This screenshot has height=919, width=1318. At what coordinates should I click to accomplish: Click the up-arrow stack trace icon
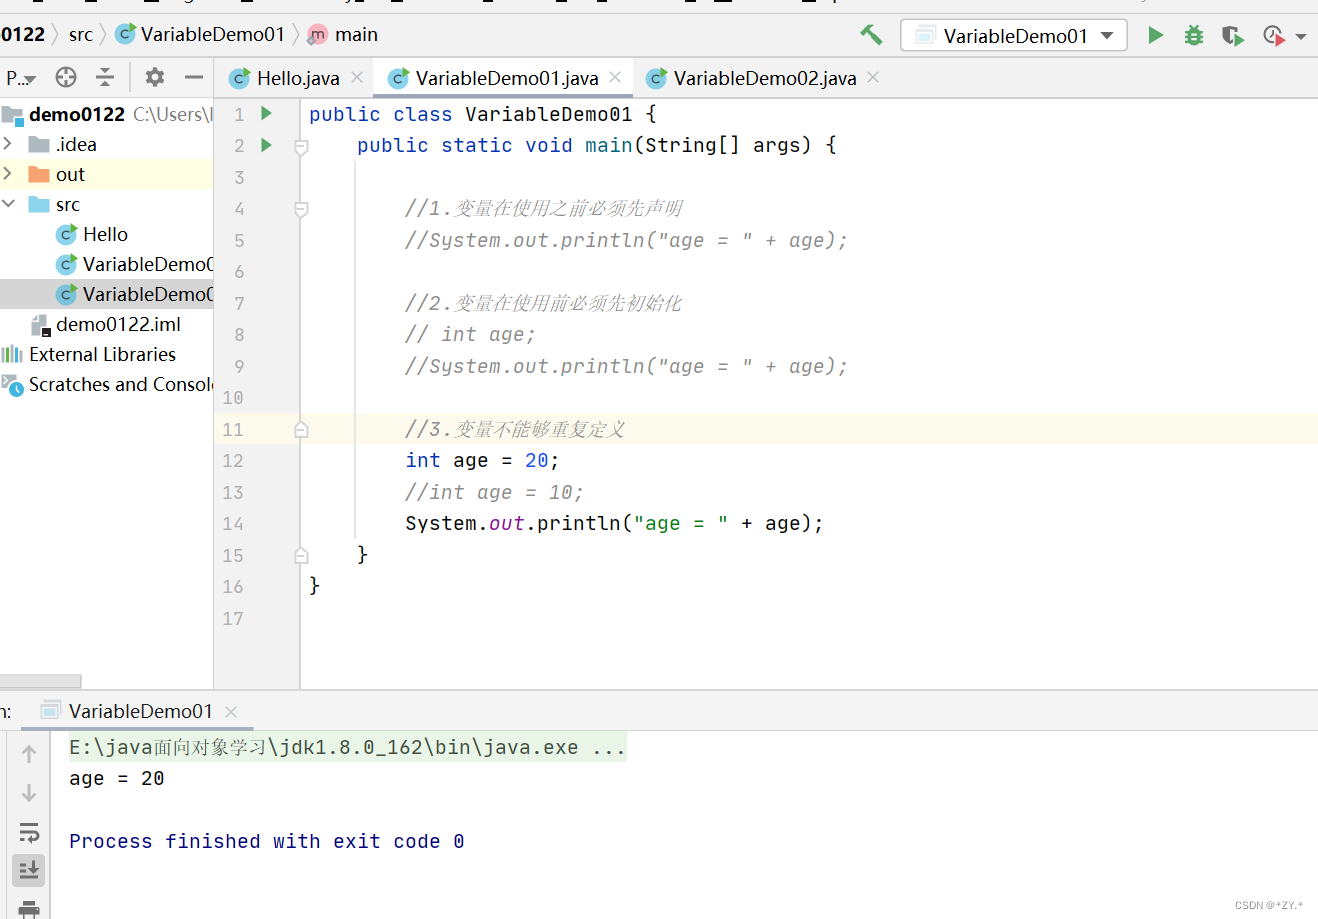click(x=29, y=754)
